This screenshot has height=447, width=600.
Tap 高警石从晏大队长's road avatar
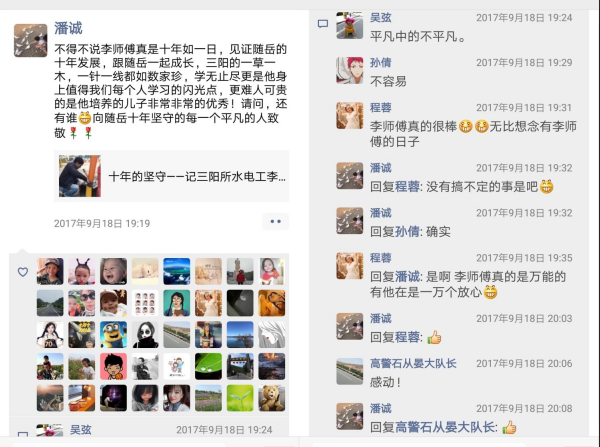tap(349, 371)
